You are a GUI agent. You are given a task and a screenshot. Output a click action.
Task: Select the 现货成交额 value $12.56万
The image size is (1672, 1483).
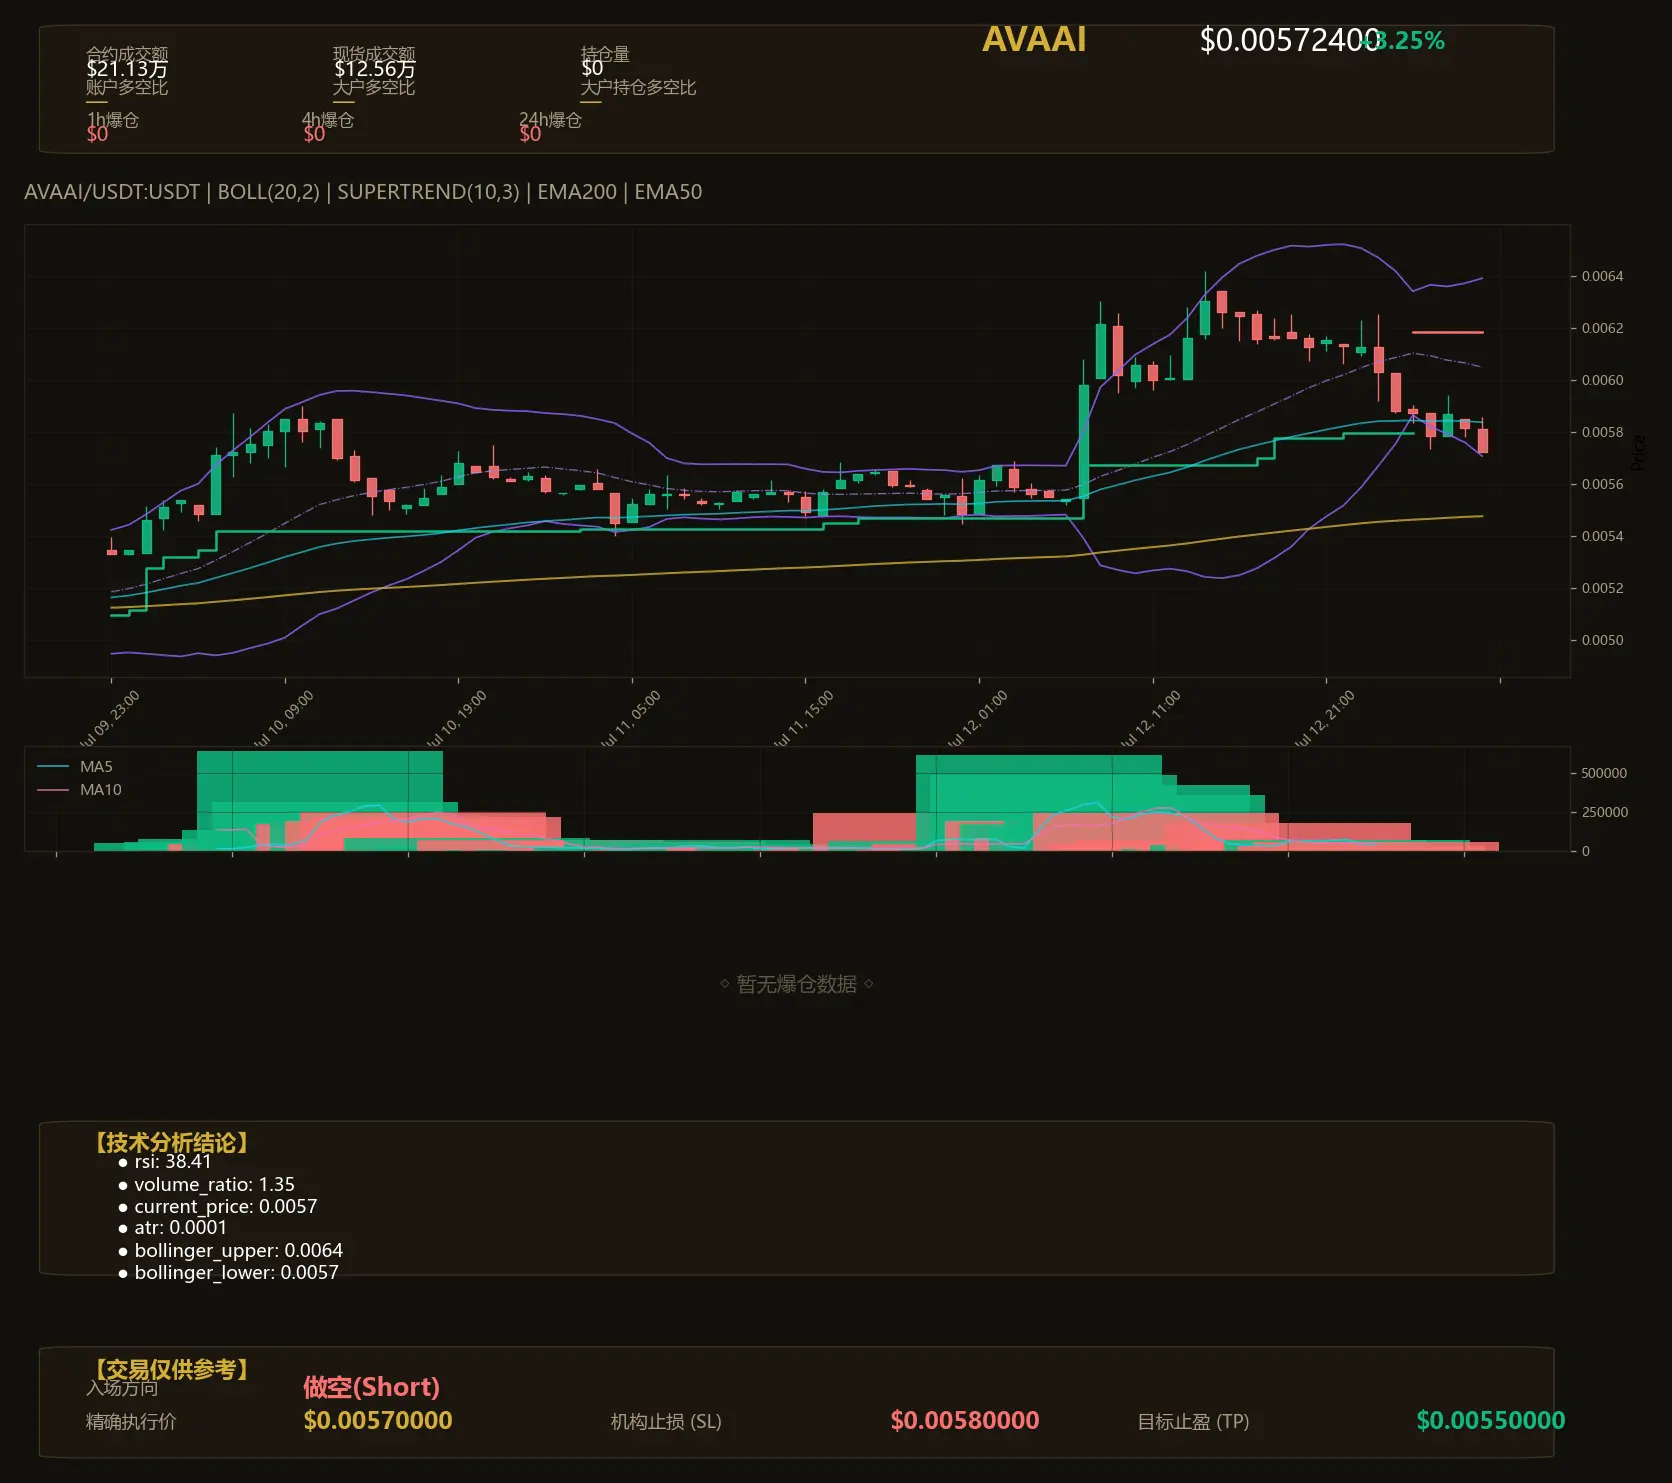pos(374,69)
